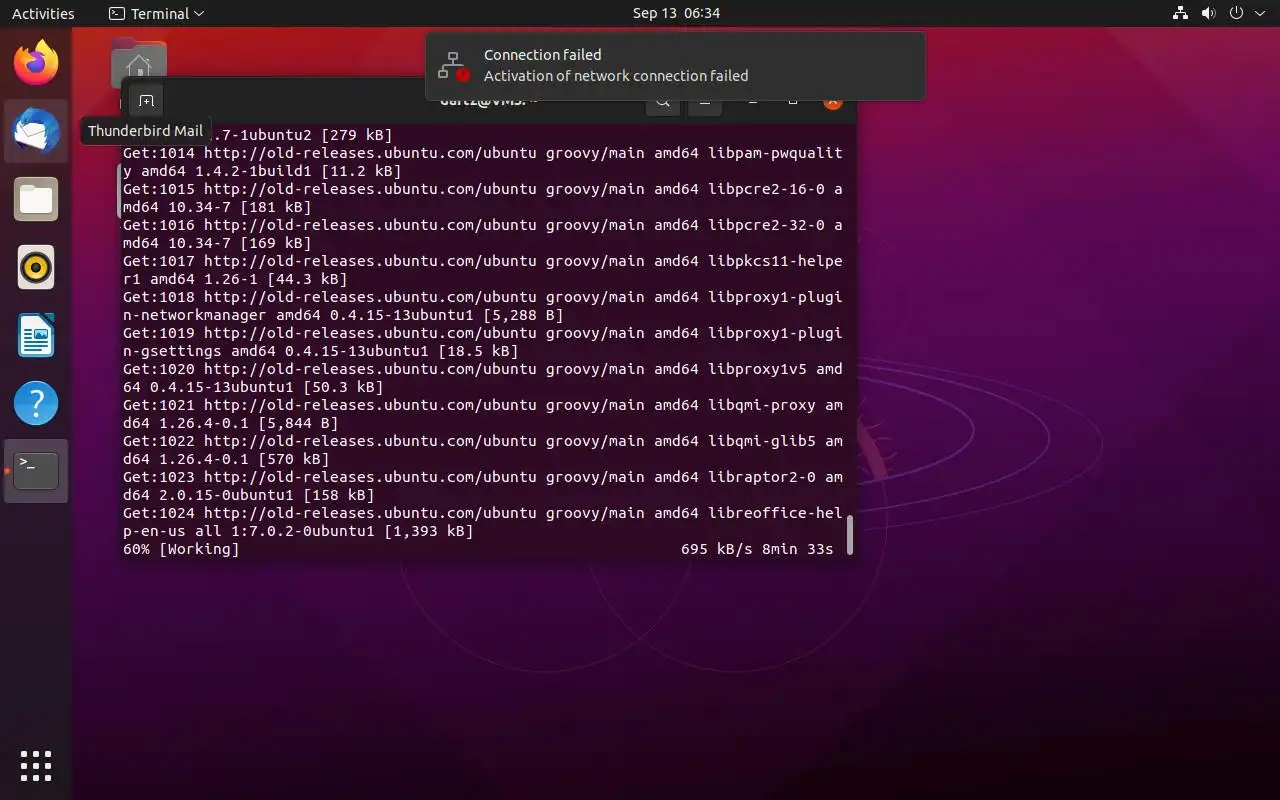The image size is (1280, 800).
Task: Open the clock calendar showing Sep 13 06:34
Action: (676, 13)
